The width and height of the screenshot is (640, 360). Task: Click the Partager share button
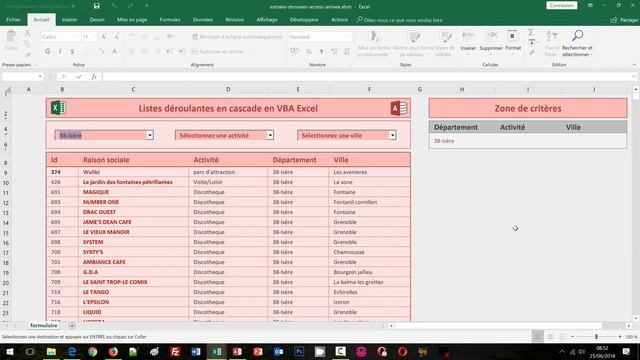pos(624,20)
